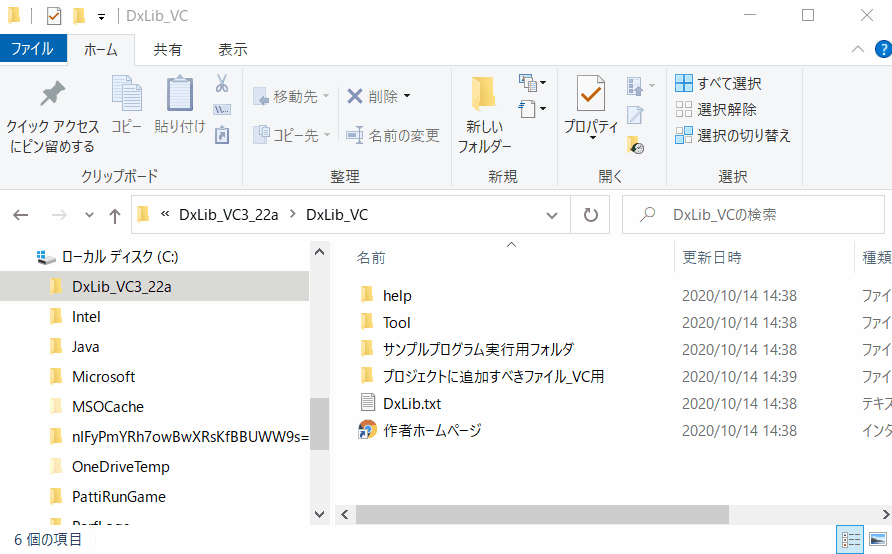Open the Help question mark icon
This screenshot has height=554, width=892.
[883, 49]
